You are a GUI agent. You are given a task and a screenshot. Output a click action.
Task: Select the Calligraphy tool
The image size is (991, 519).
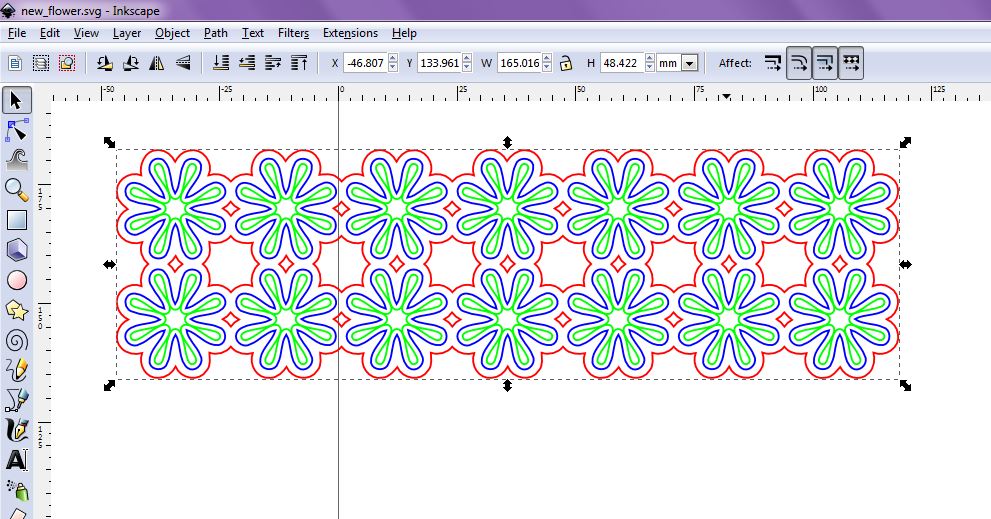pyautogui.click(x=17, y=430)
